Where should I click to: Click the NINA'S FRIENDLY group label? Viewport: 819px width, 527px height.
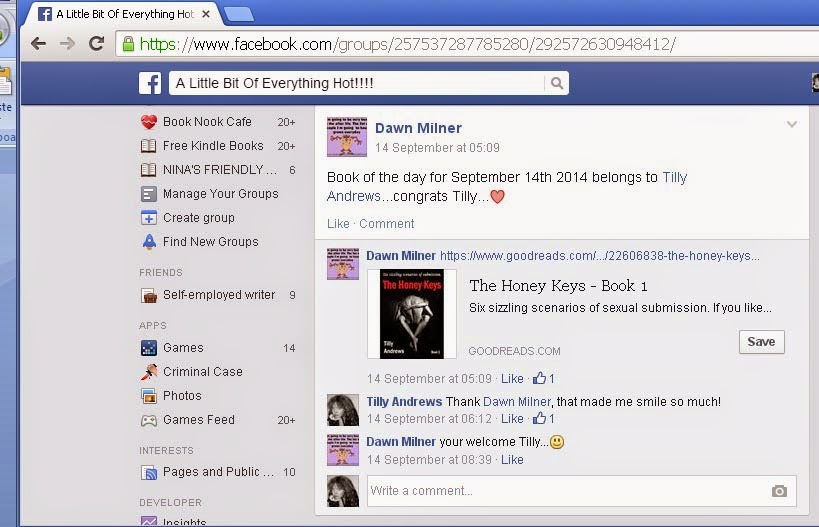[219, 170]
